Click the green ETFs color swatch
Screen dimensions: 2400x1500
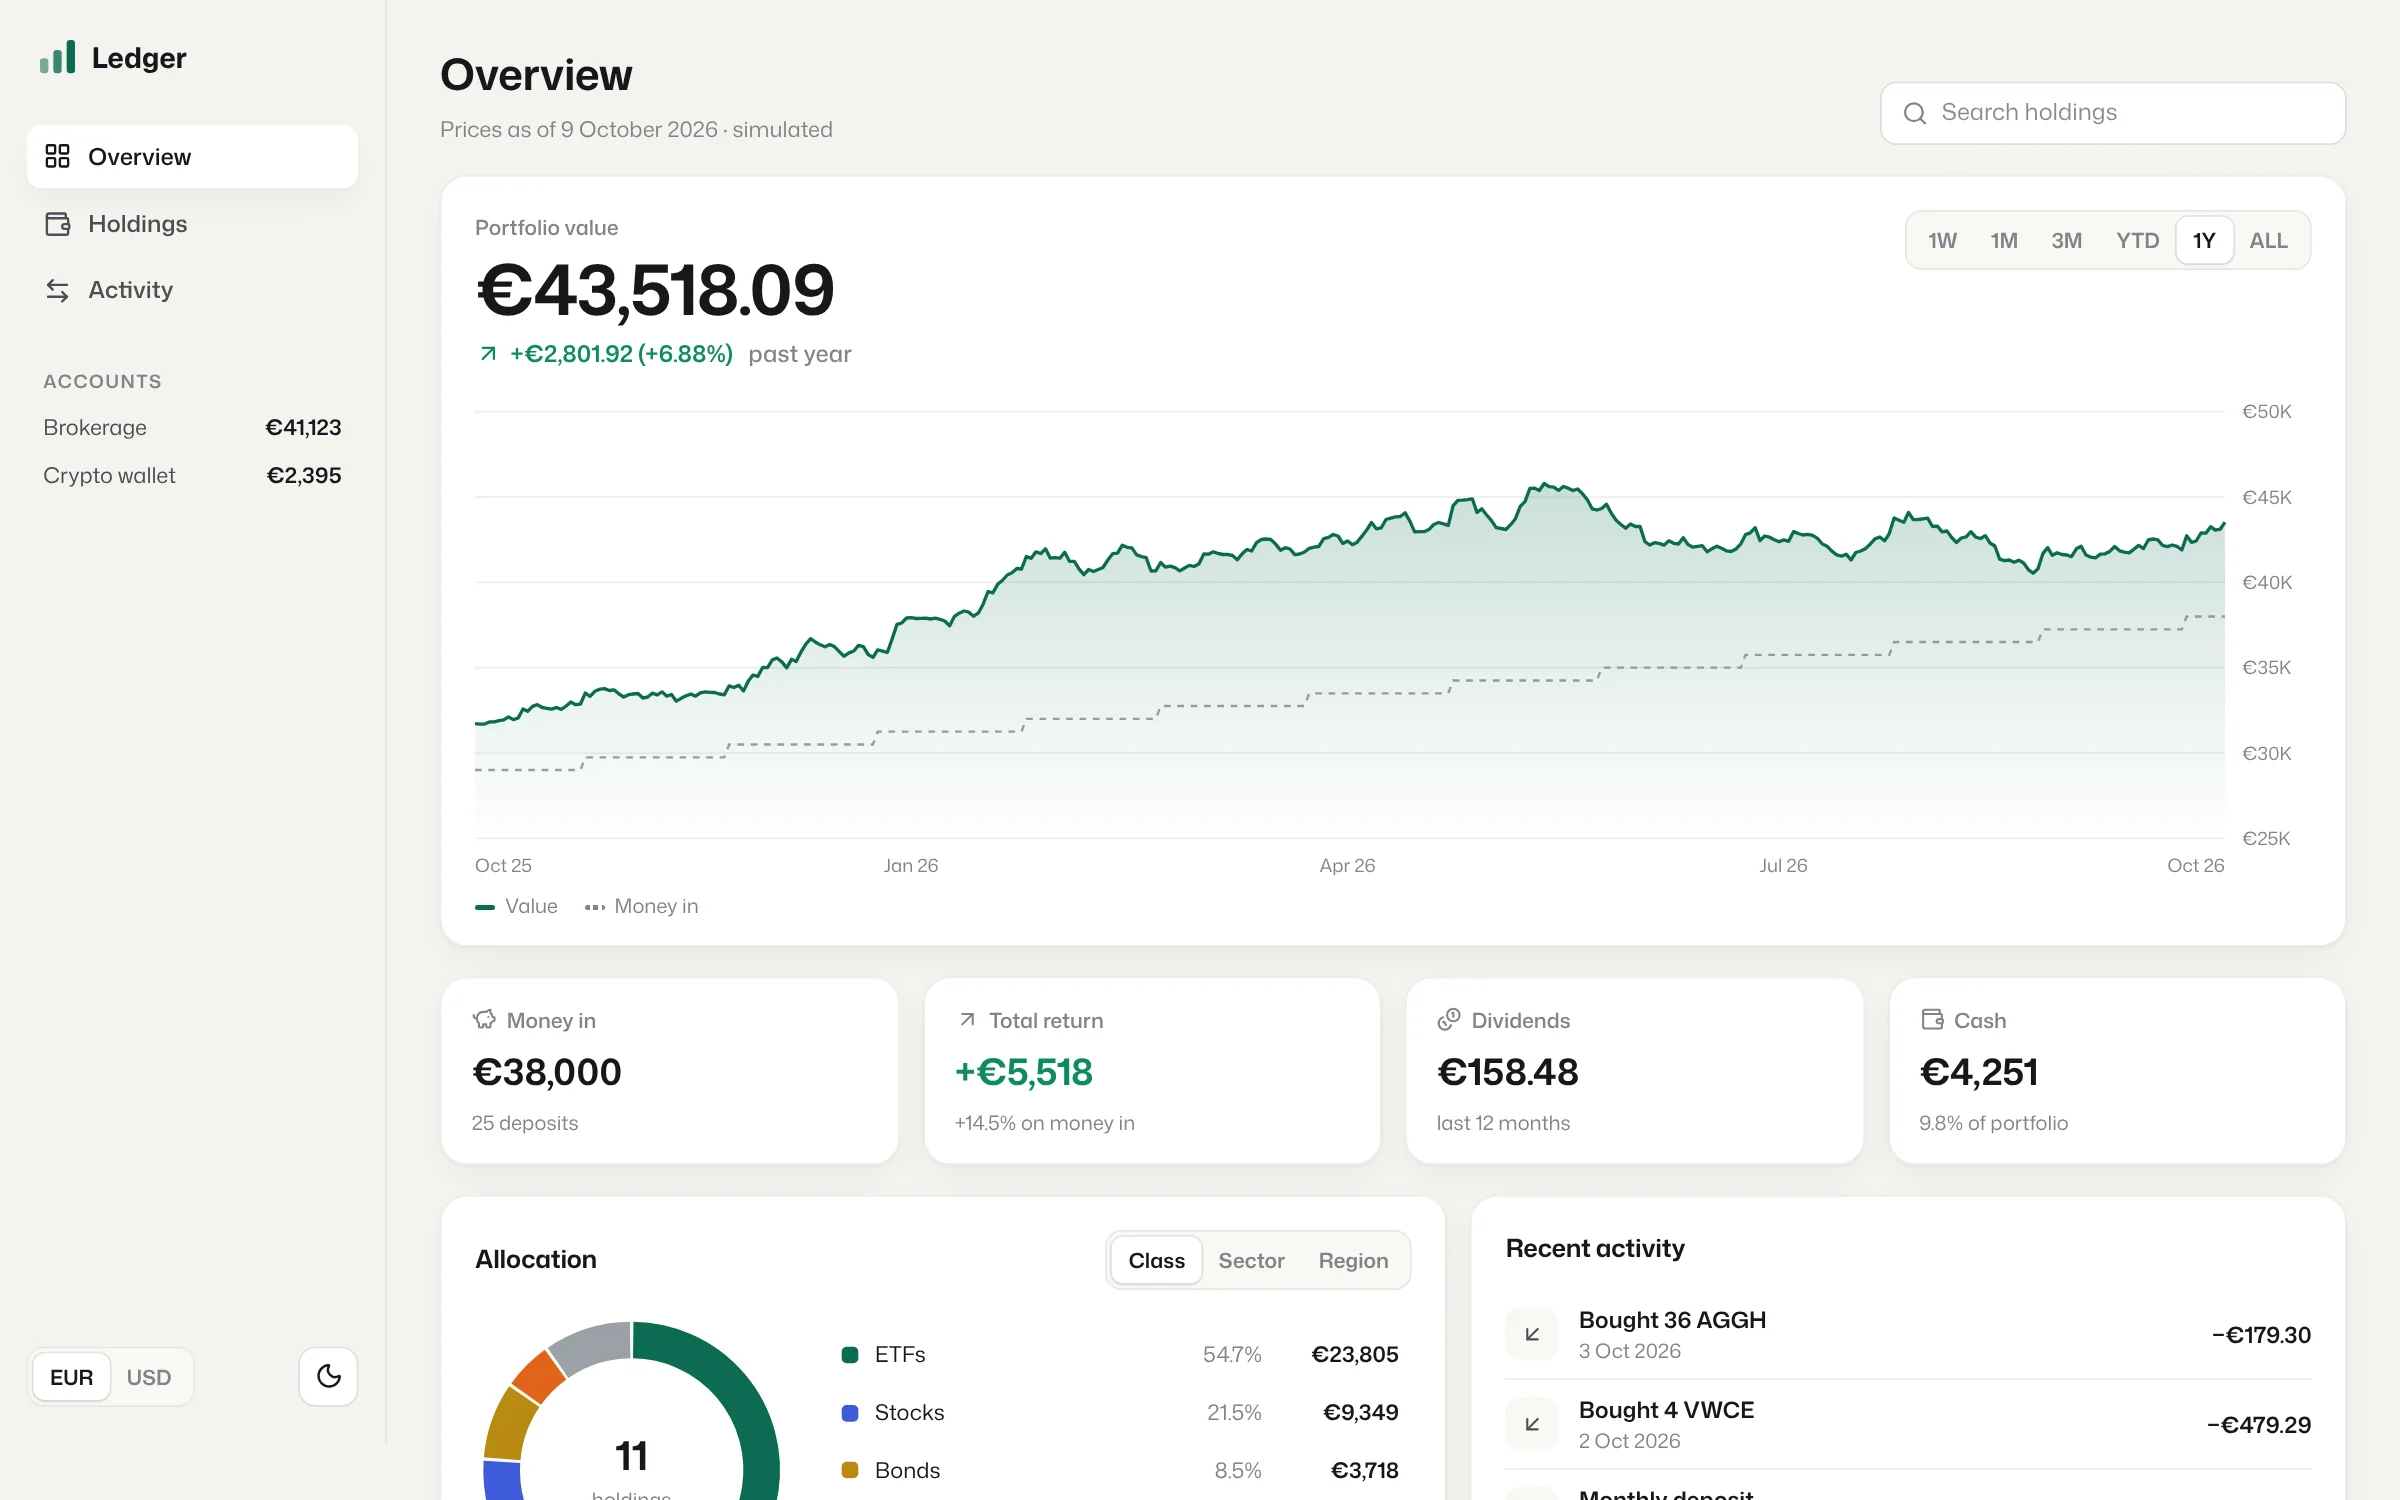click(850, 1355)
